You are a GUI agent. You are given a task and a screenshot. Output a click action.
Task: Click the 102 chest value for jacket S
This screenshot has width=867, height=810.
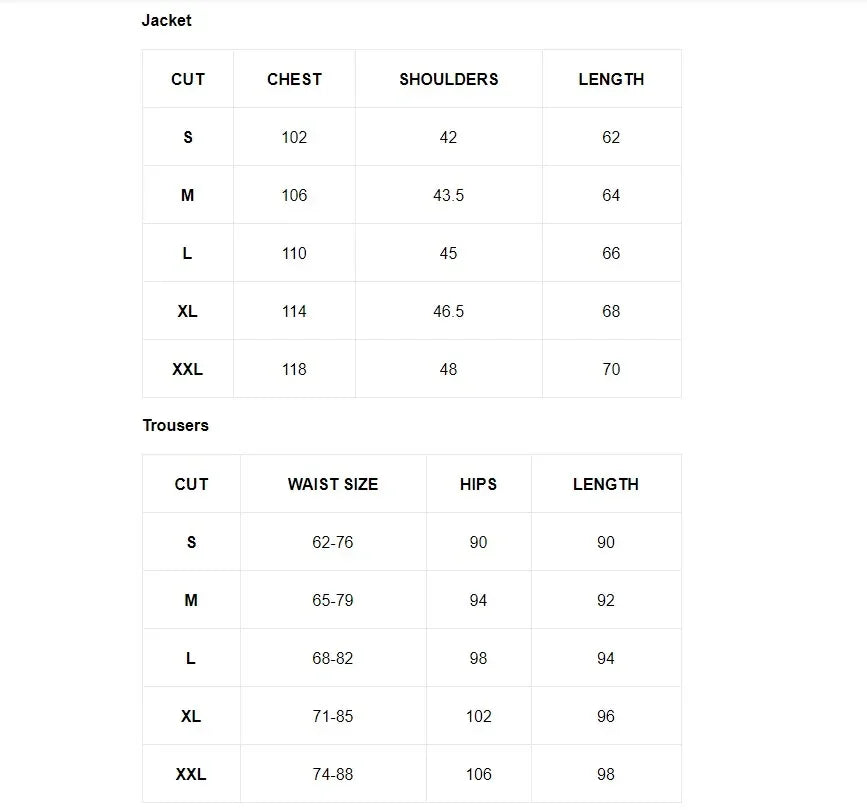pyautogui.click(x=294, y=137)
